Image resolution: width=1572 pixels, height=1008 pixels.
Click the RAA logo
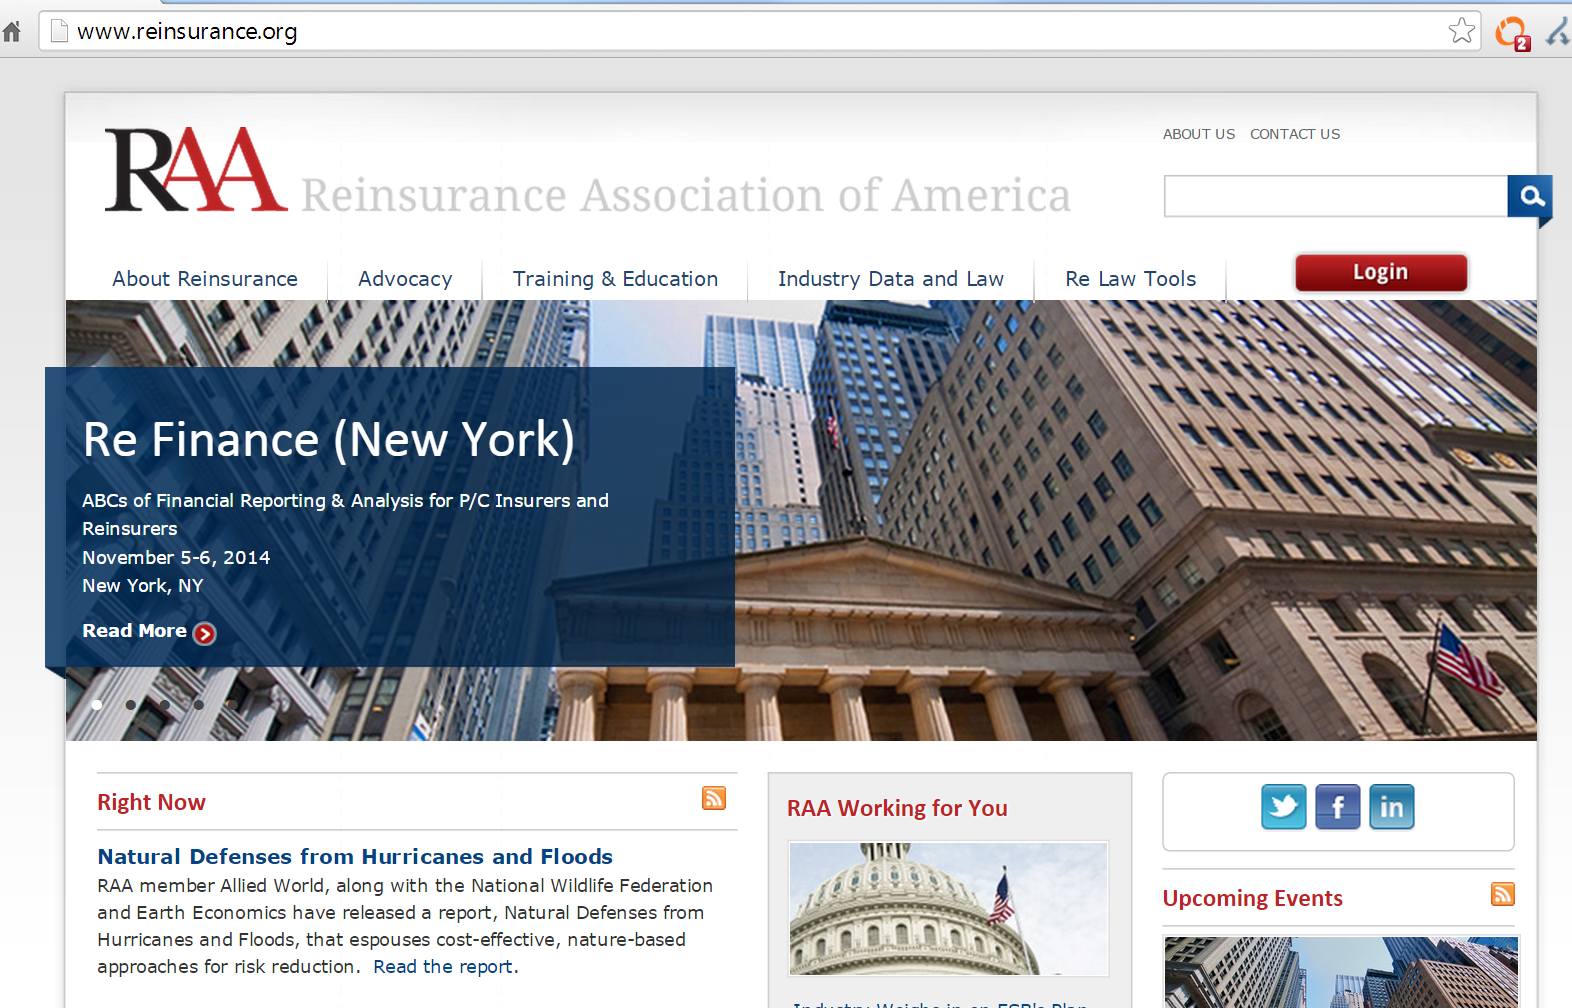pos(196,169)
